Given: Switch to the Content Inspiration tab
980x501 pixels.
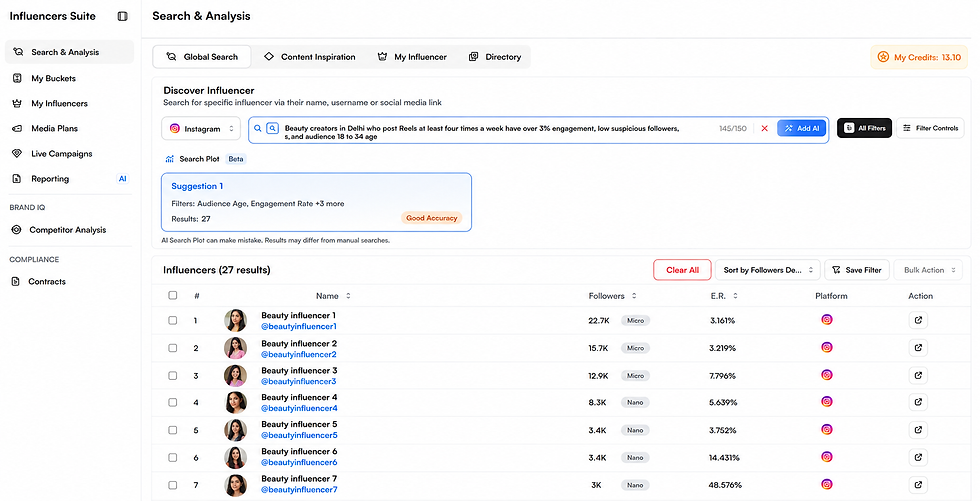Looking at the screenshot, I should (x=309, y=57).
